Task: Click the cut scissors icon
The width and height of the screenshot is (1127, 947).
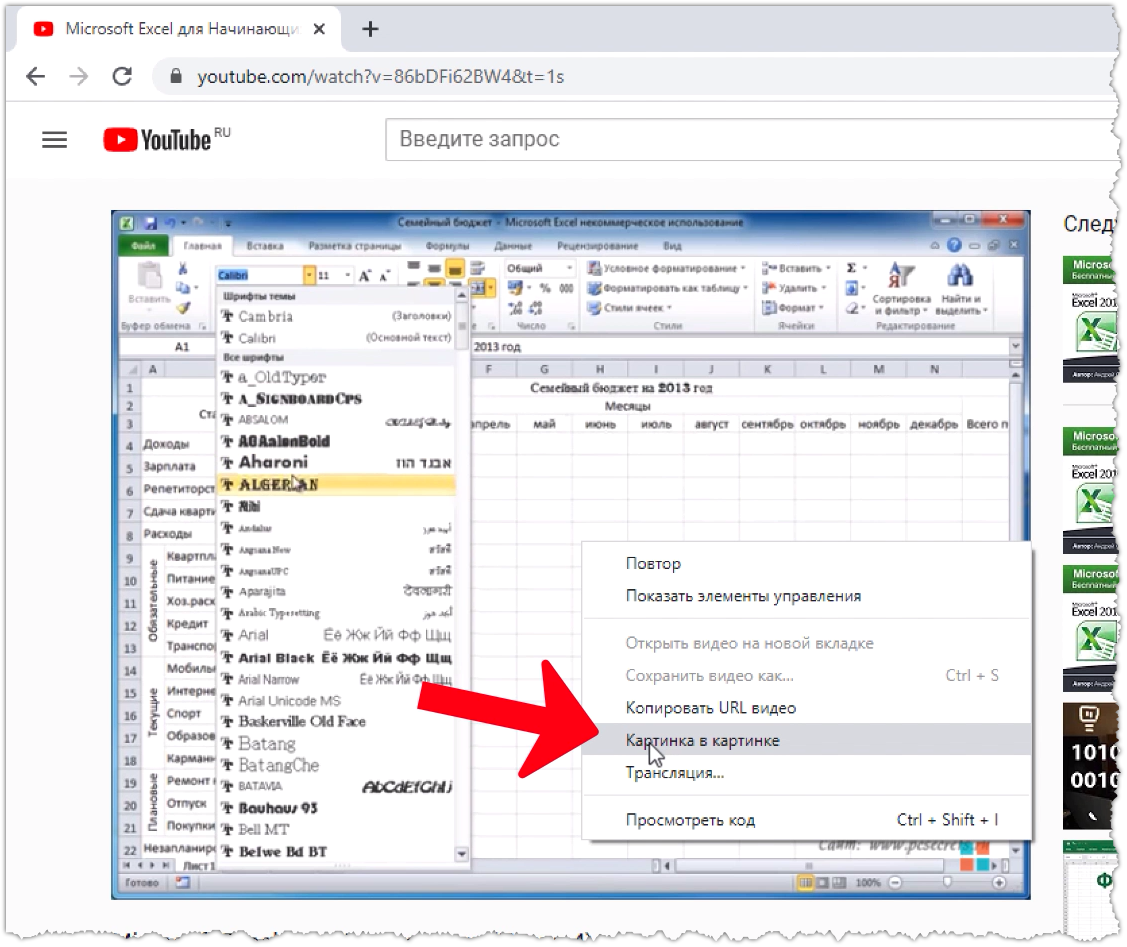Action: (183, 269)
